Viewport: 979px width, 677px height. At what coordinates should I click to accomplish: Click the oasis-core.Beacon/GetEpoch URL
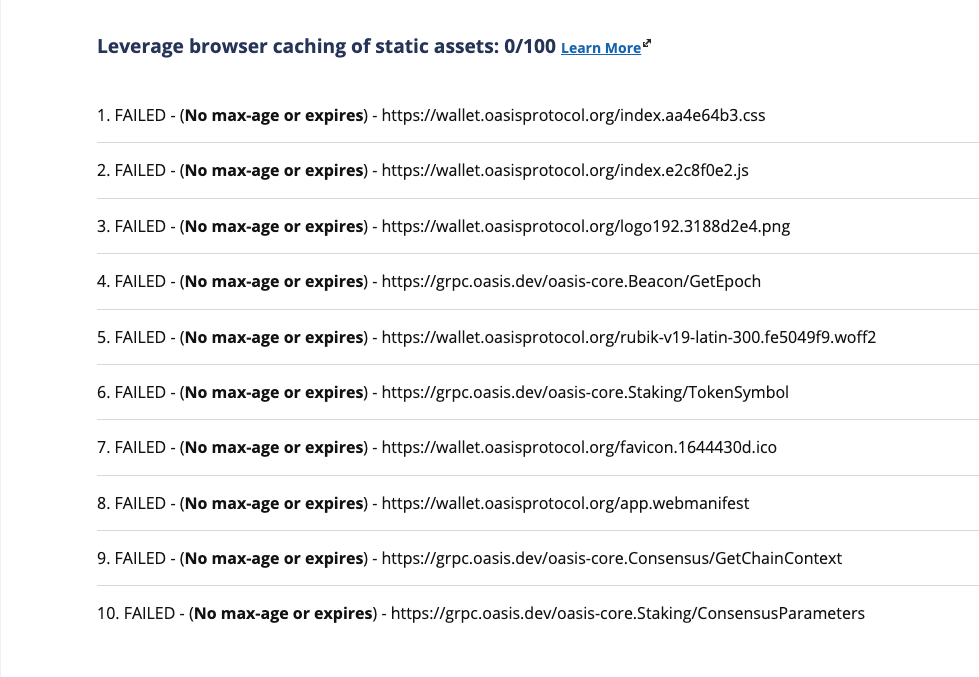(571, 282)
